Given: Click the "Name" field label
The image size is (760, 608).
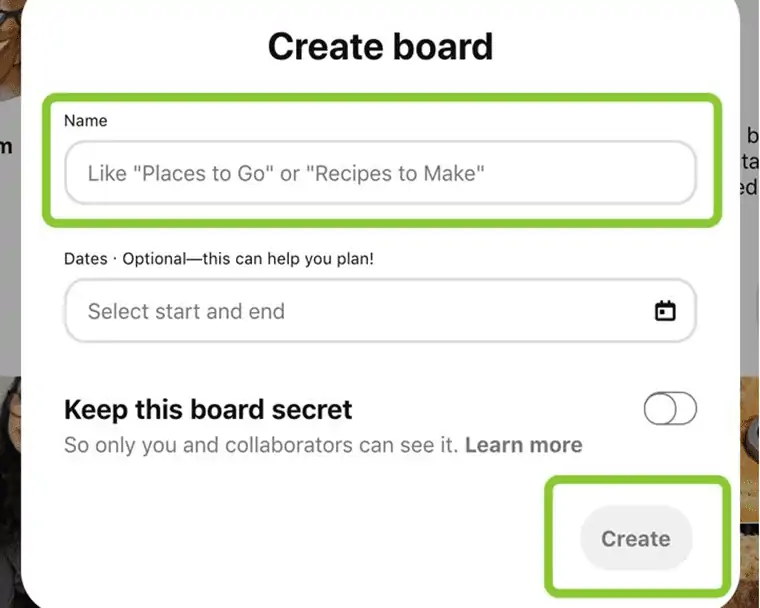Looking at the screenshot, I should click(x=85, y=120).
